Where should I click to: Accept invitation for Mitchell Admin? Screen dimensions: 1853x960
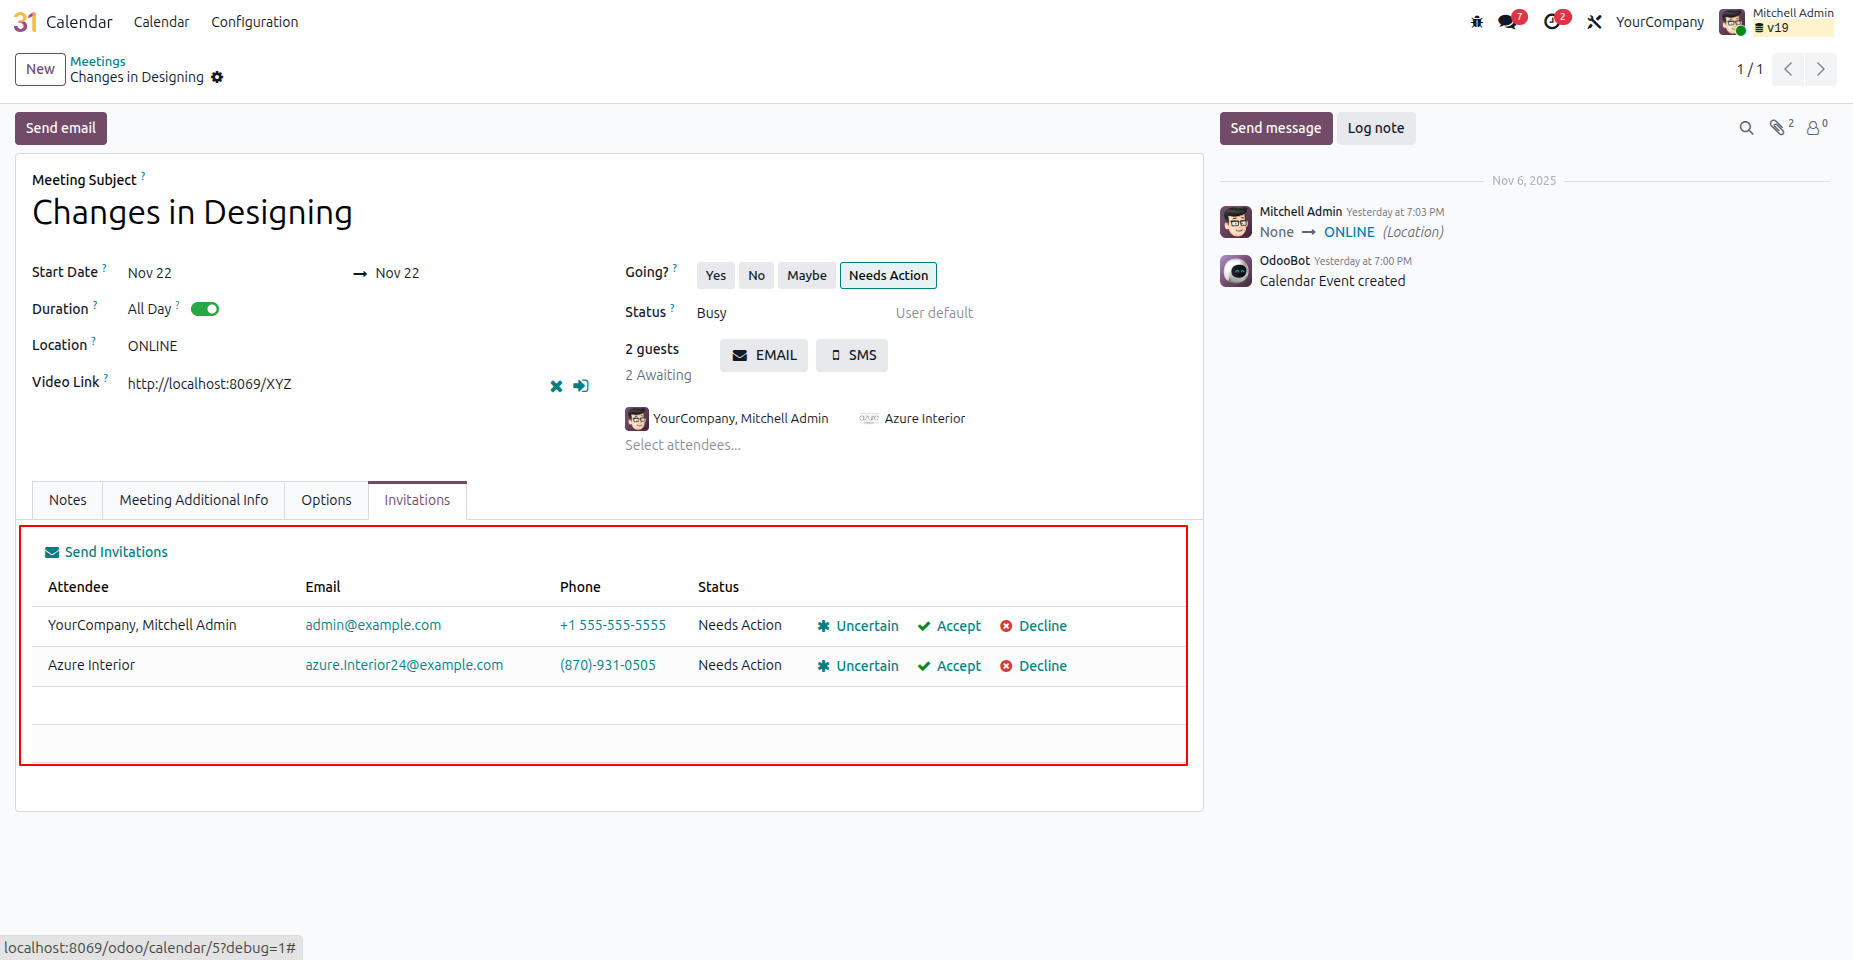pyautogui.click(x=949, y=626)
